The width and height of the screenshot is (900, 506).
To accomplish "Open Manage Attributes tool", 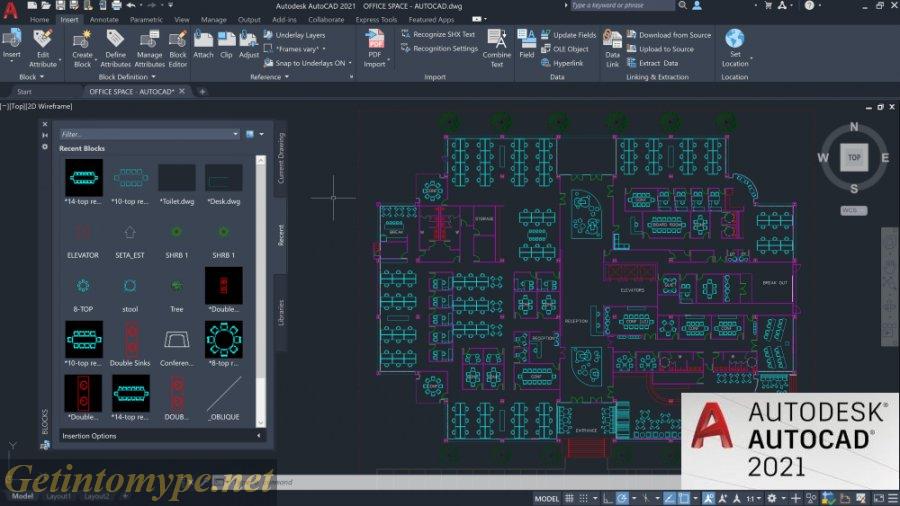I will (150, 49).
